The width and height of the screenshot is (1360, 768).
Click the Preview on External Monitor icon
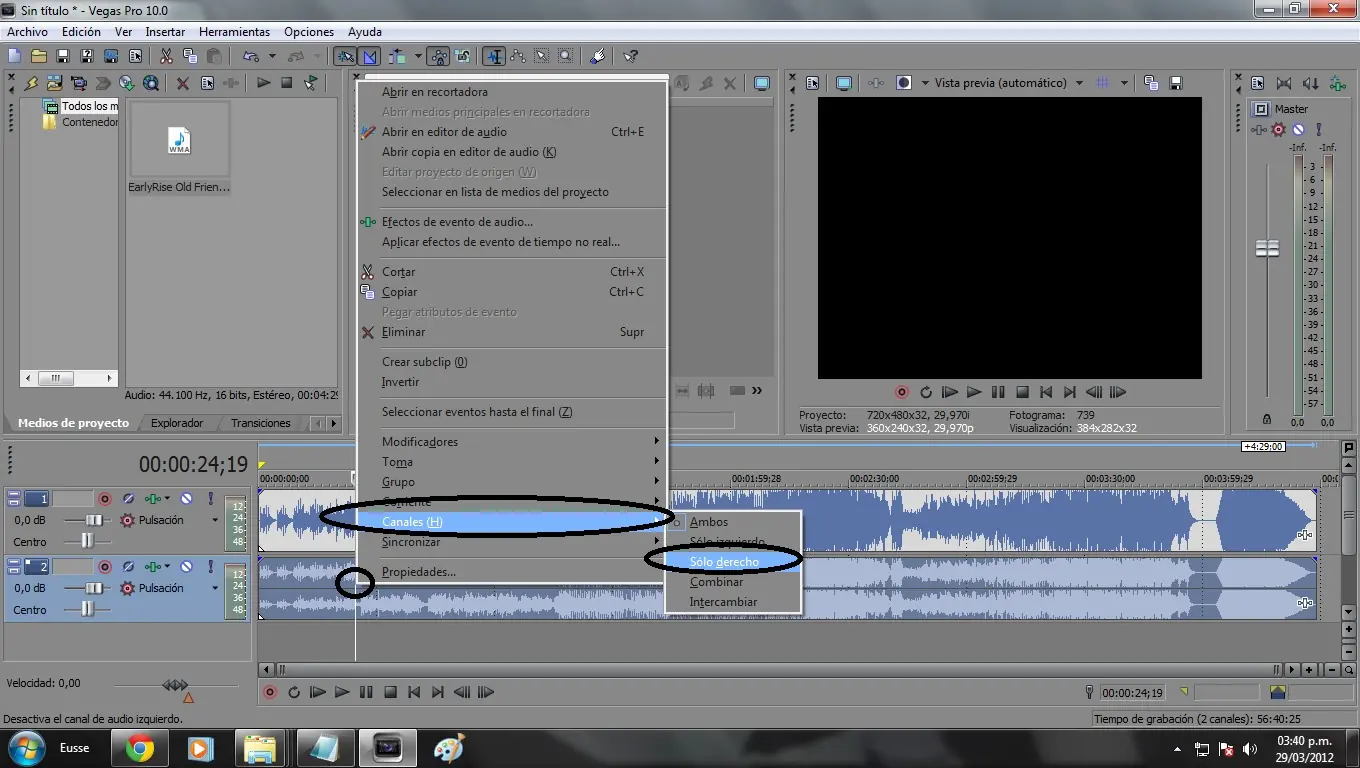click(844, 83)
